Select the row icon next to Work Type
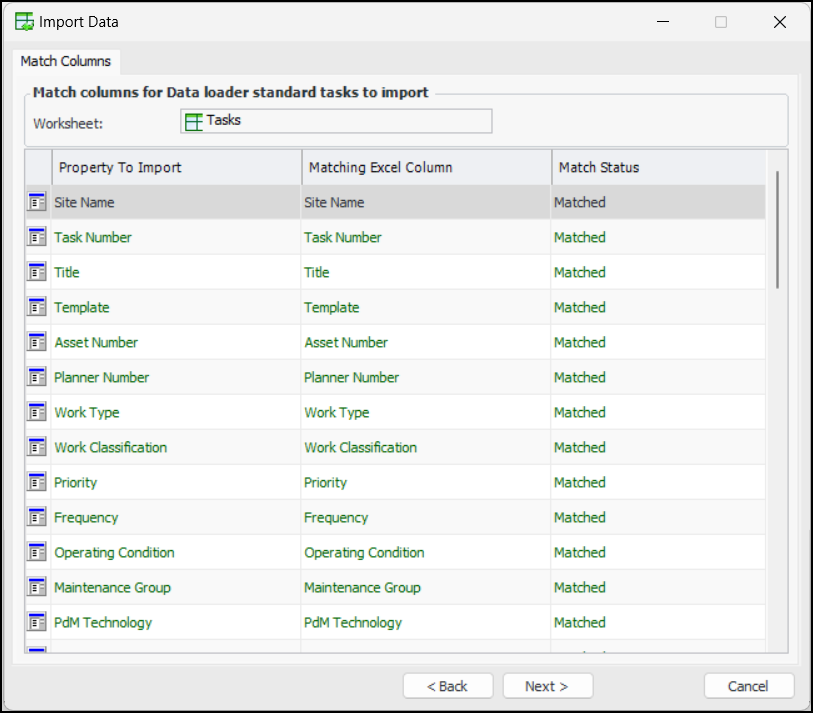 (x=37, y=412)
